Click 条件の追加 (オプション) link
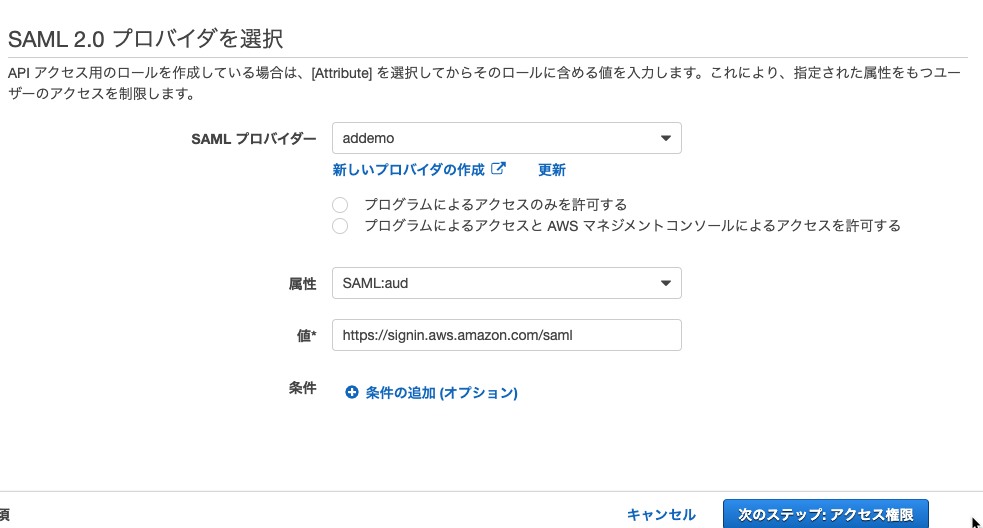The width and height of the screenshot is (983, 528). coord(441,393)
